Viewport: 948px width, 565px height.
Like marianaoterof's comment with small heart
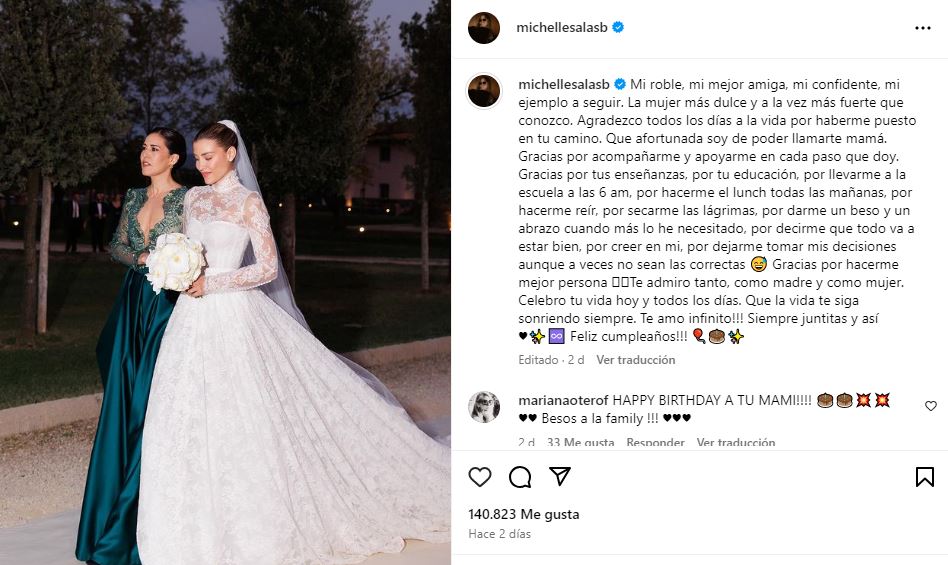click(931, 406)
